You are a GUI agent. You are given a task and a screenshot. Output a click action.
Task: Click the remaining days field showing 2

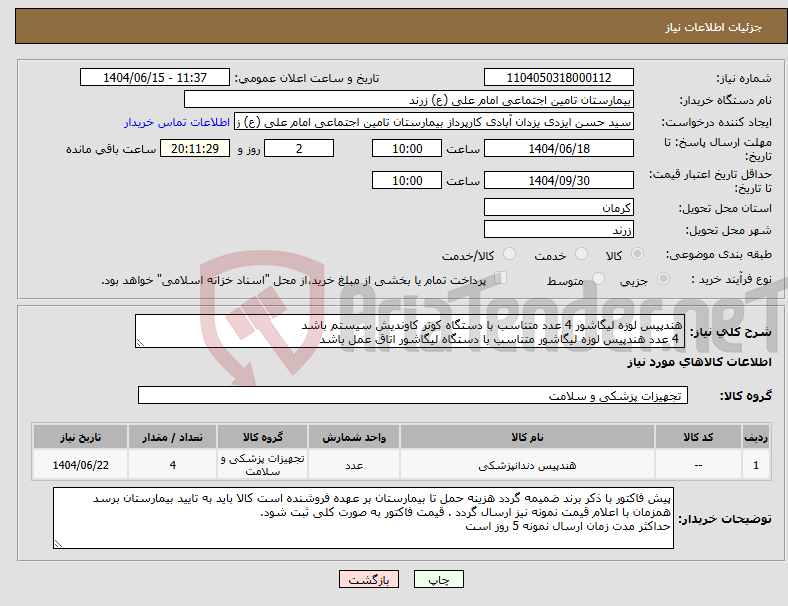click(x=299, y=148)
